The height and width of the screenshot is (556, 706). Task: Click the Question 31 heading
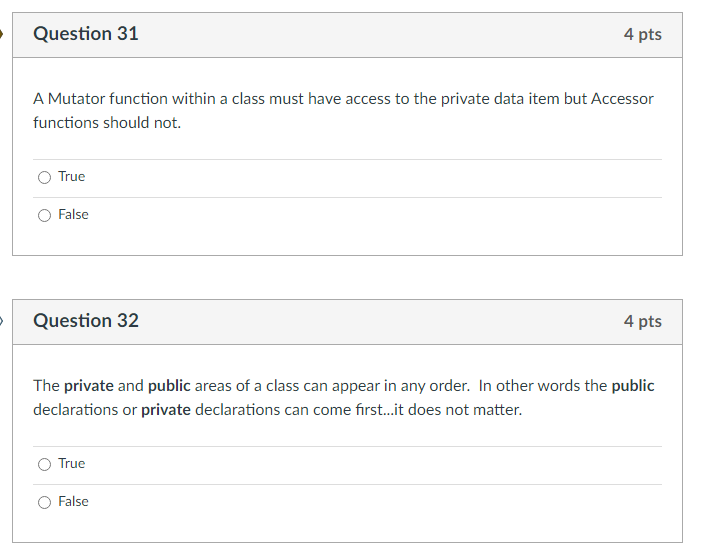coord(86,34)
